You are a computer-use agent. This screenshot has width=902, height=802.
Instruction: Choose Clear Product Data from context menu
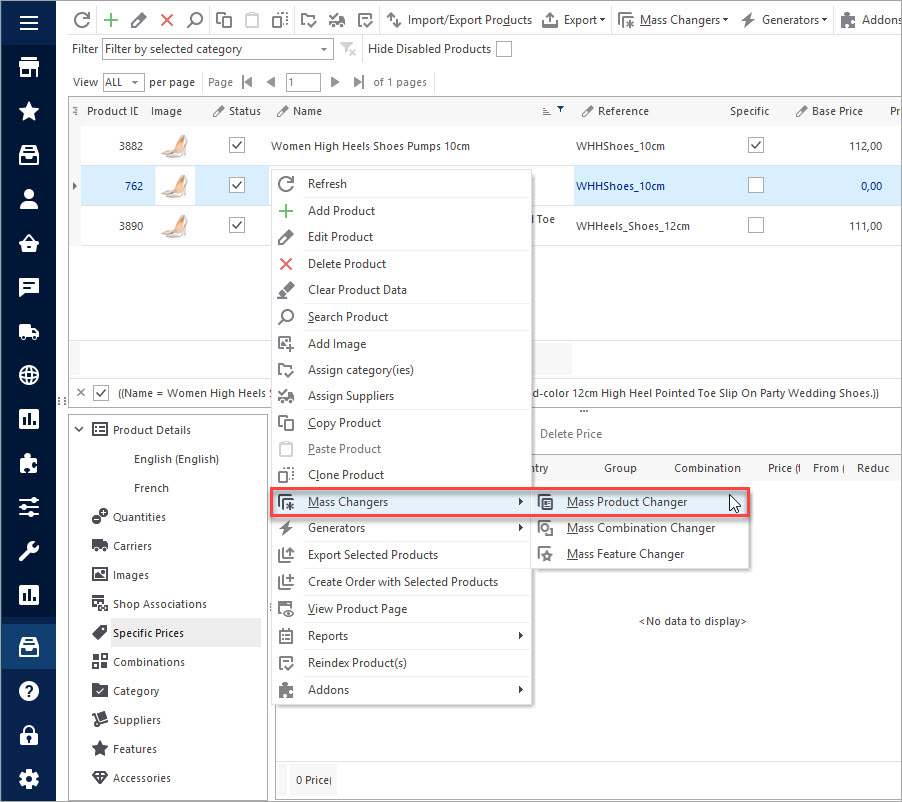[x=401, y=290]
